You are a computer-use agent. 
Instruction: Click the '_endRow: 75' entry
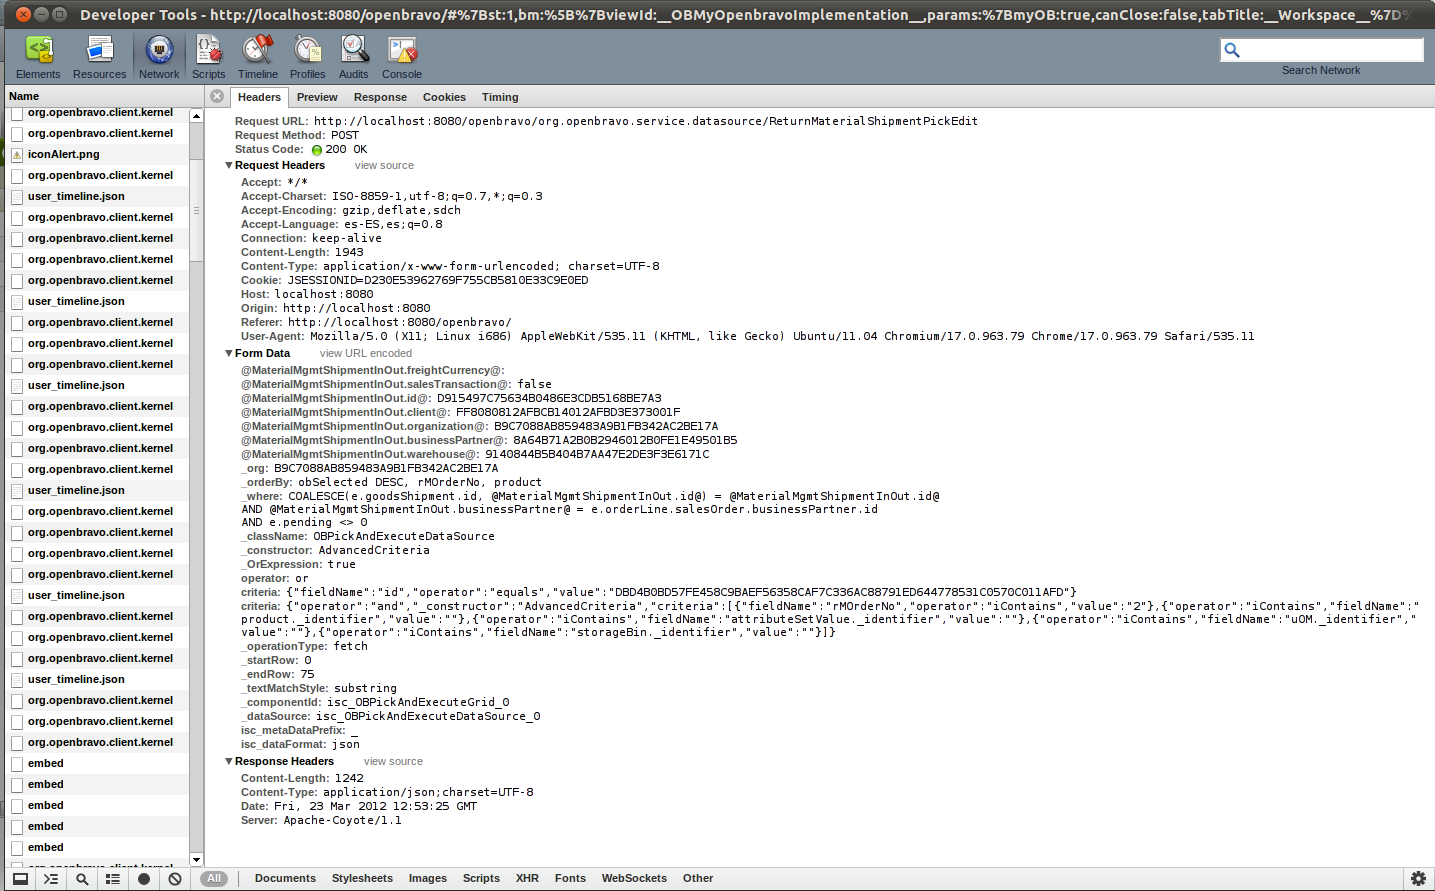(277, 675)
